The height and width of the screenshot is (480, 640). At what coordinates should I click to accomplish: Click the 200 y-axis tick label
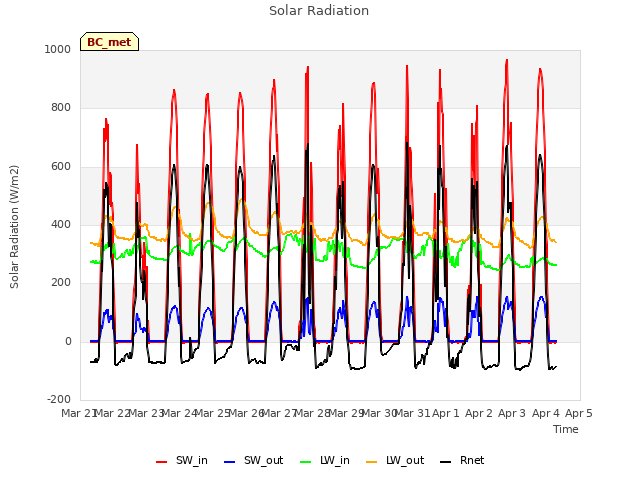click(x=61, y=283)
